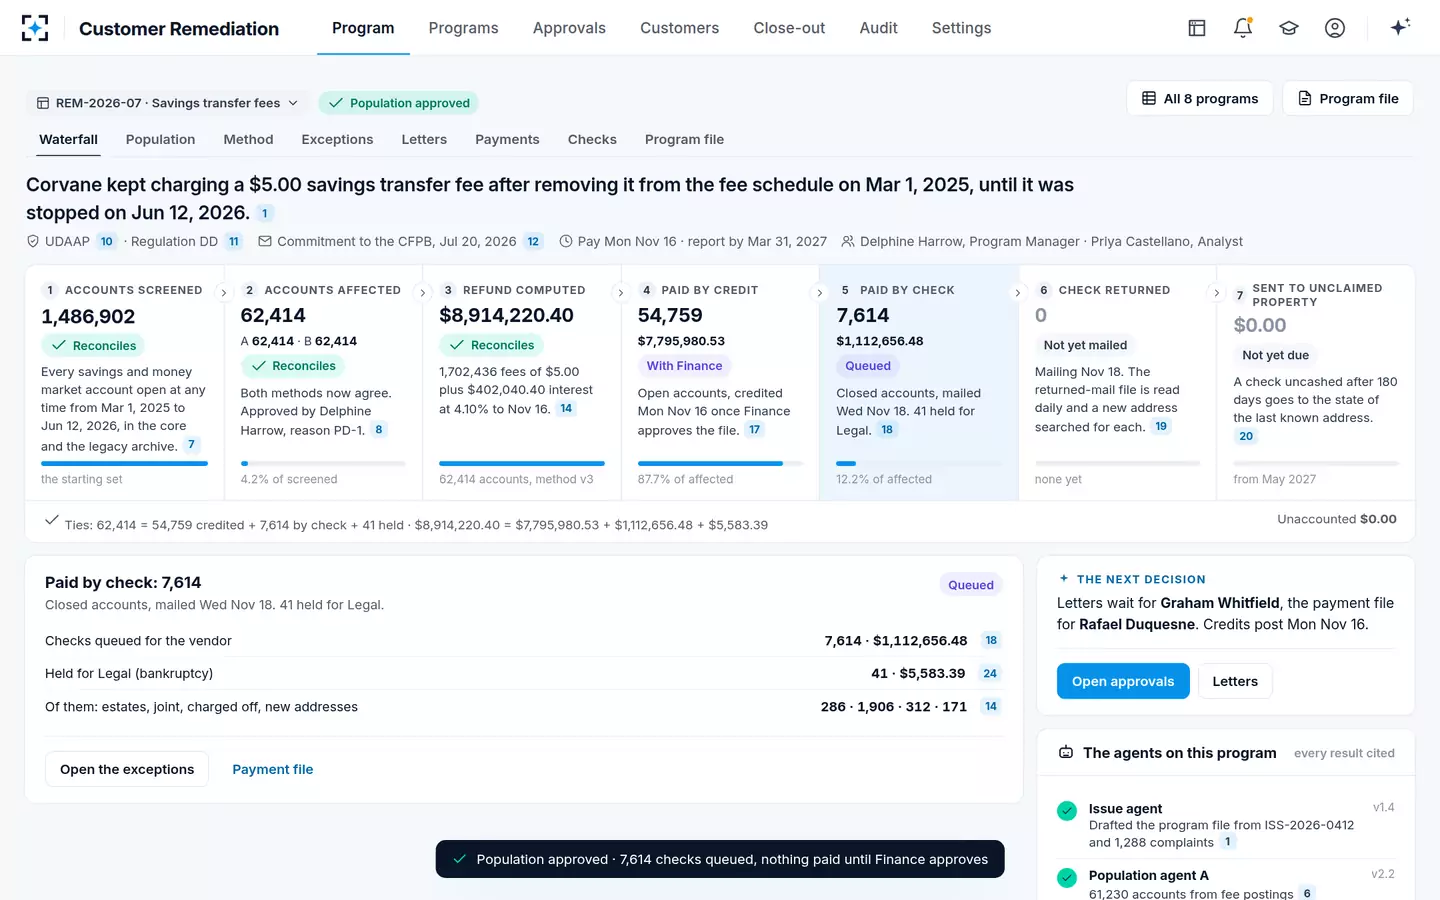
Task: Click citation badge 19 in Check Returned card
Action: (1161, 426)
